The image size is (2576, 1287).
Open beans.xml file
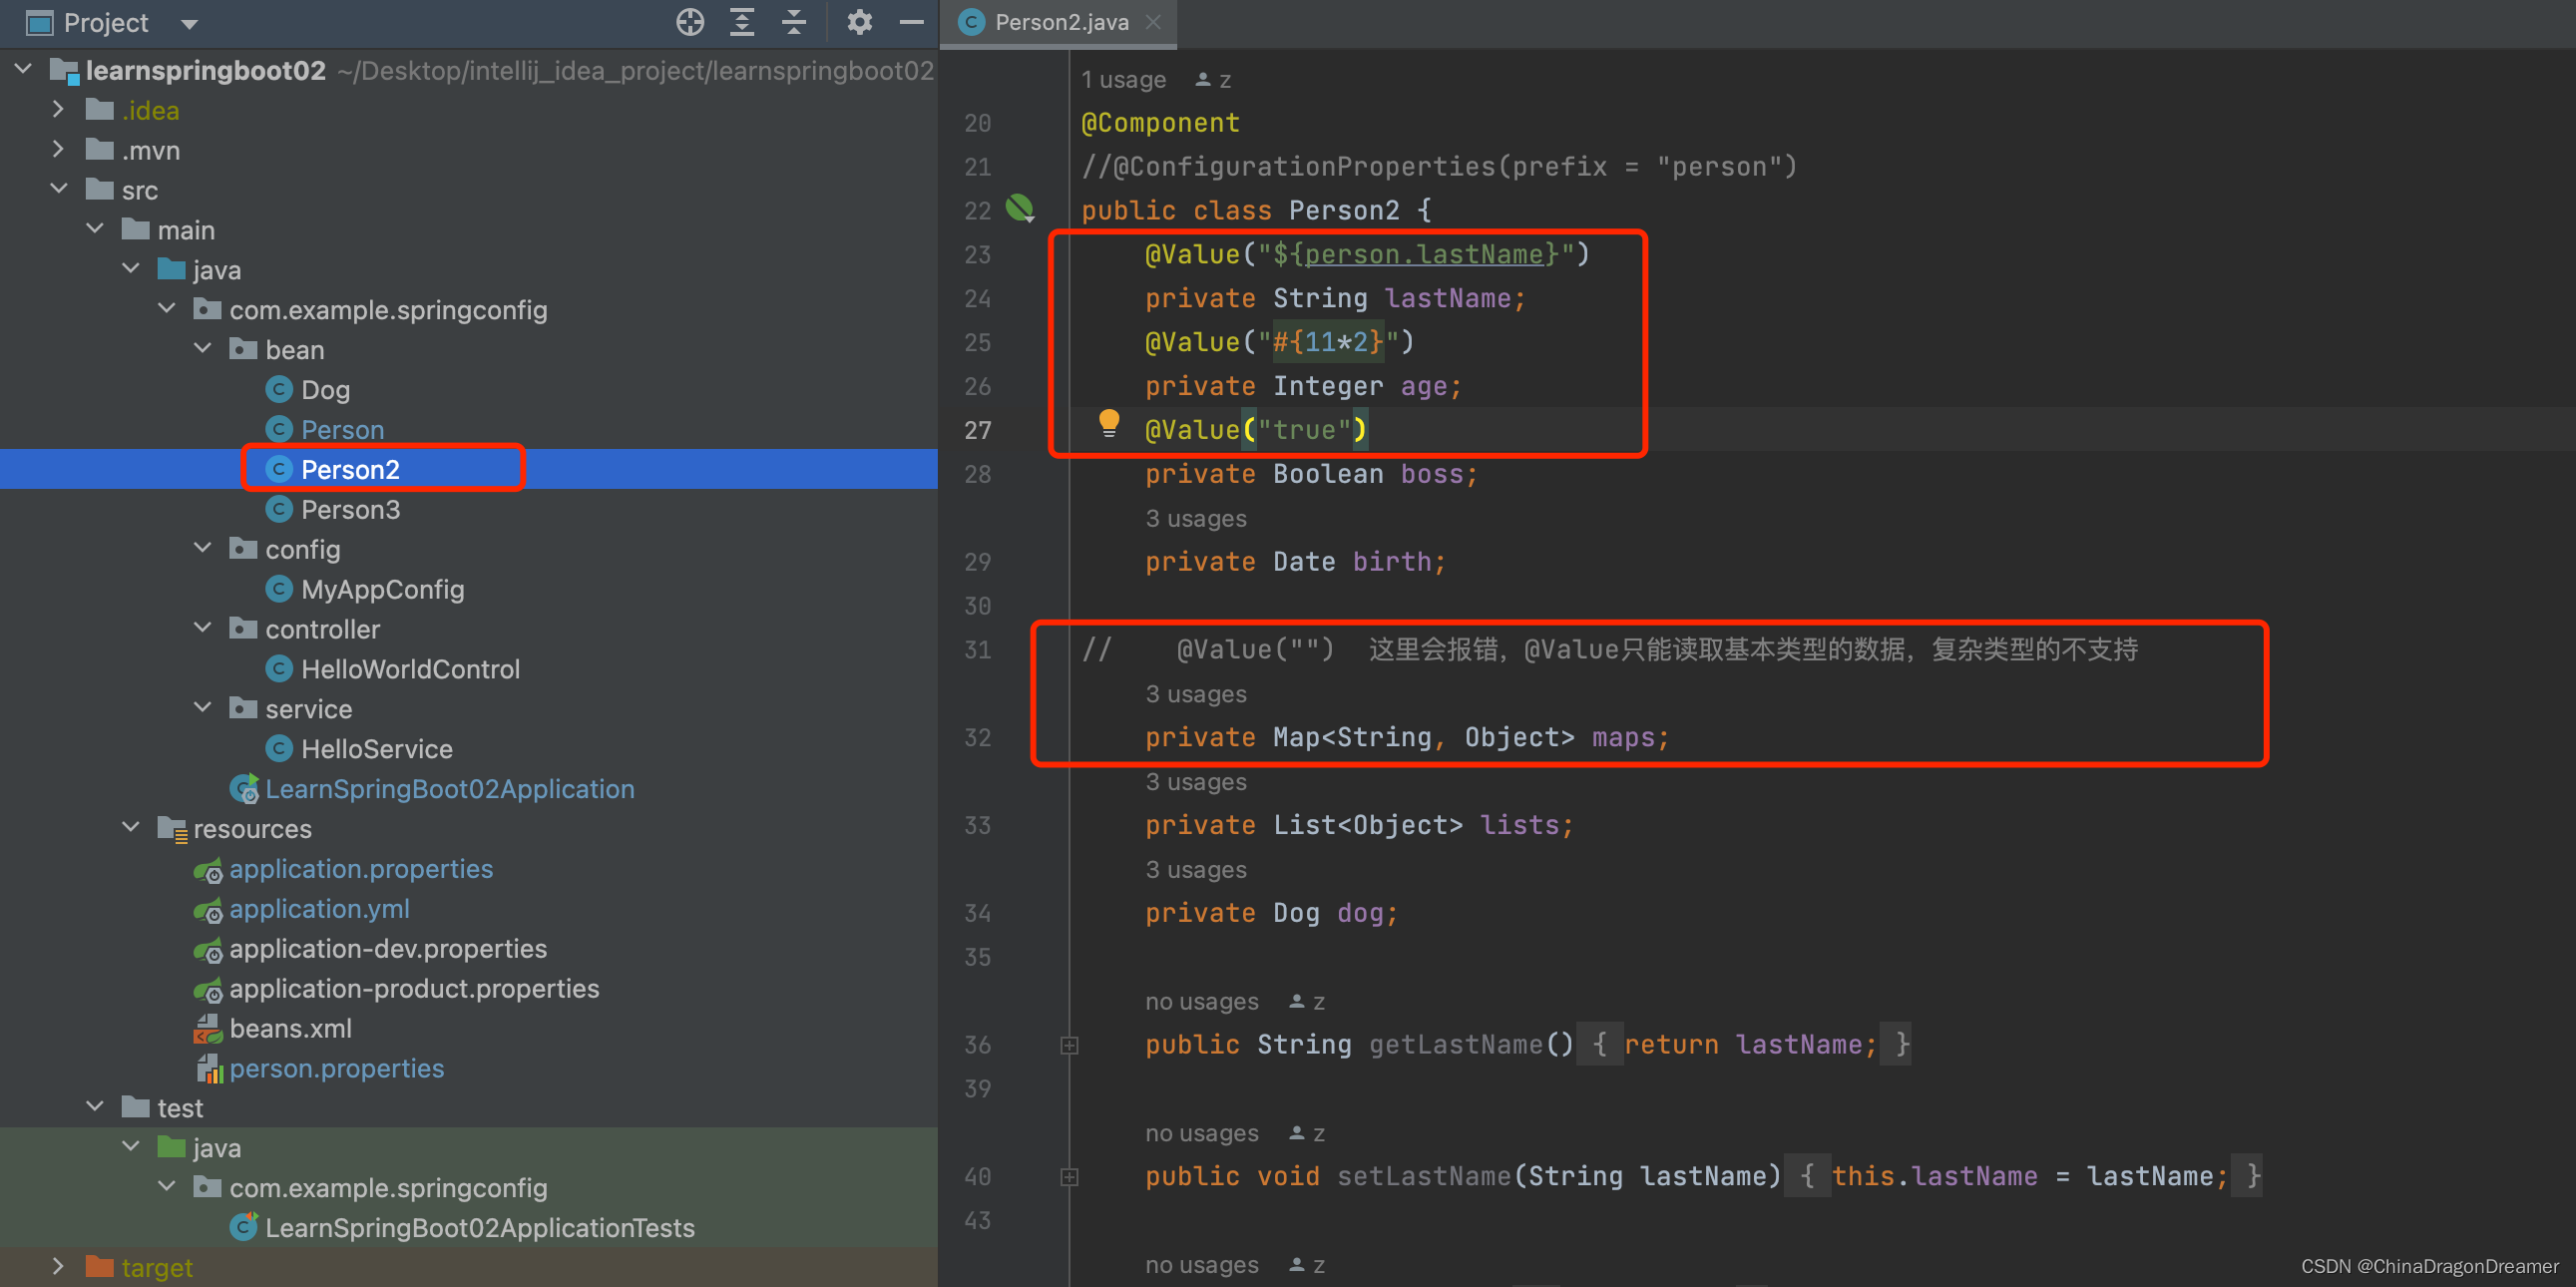pos(290,1029)
